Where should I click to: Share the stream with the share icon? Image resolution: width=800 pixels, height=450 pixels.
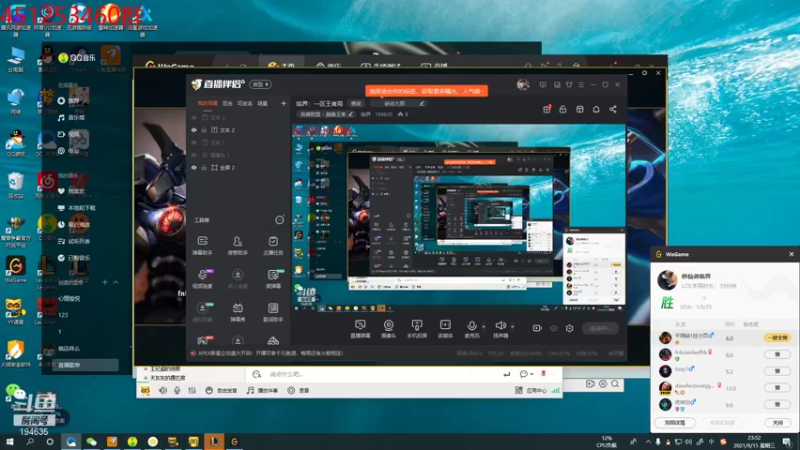(613, 109)
